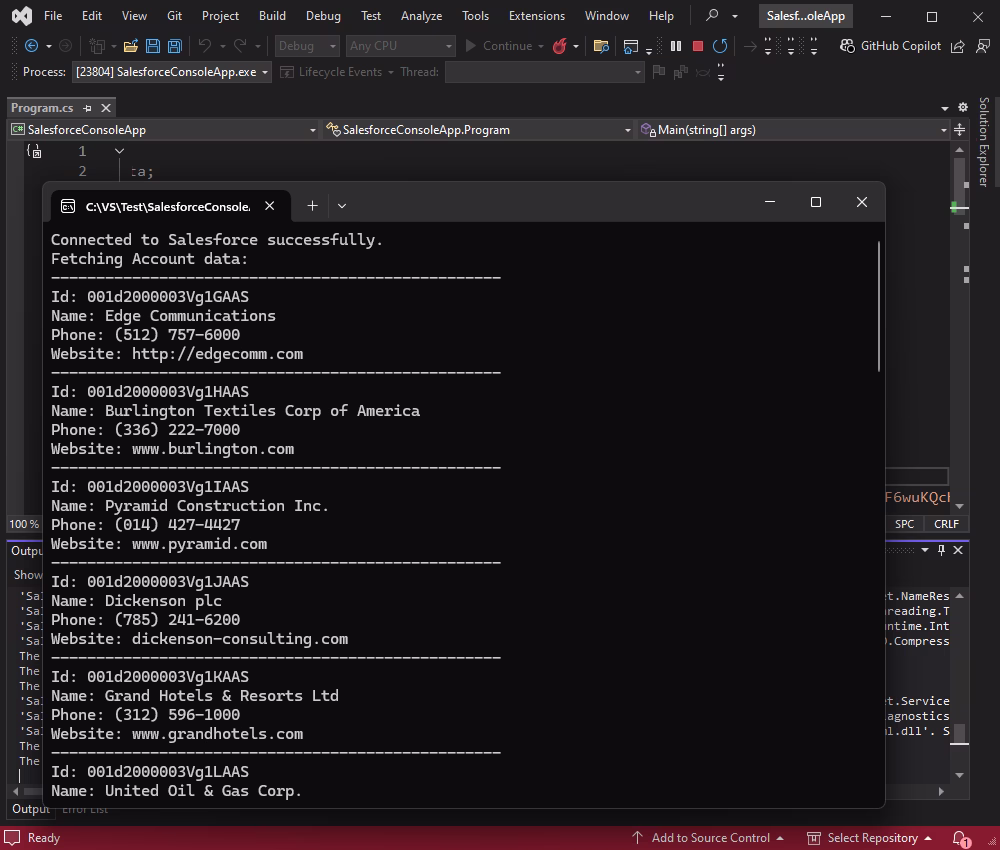Click the Save All icon

172,46
